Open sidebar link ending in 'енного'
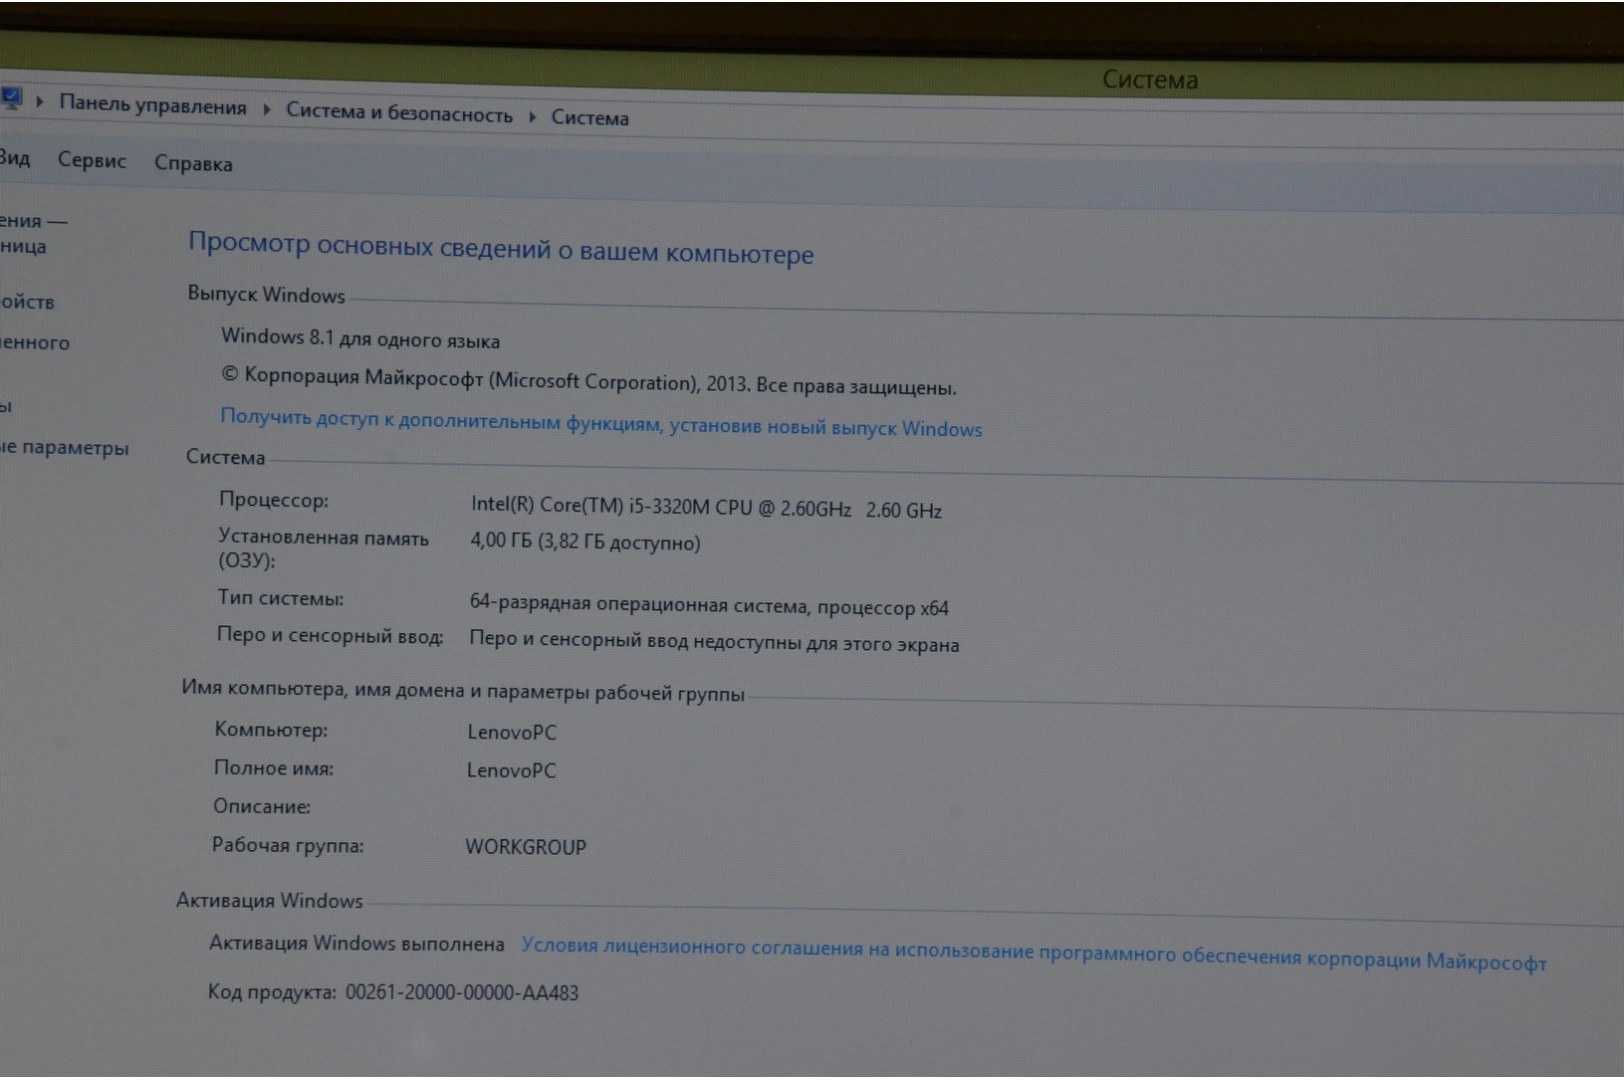The image size is (1624, 1080). click(35, 342)
